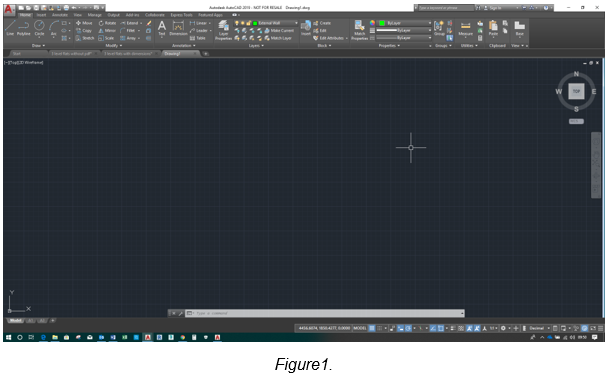Choose the Scale command
This screenshot has height=376, width=608.
pos(106,38)
